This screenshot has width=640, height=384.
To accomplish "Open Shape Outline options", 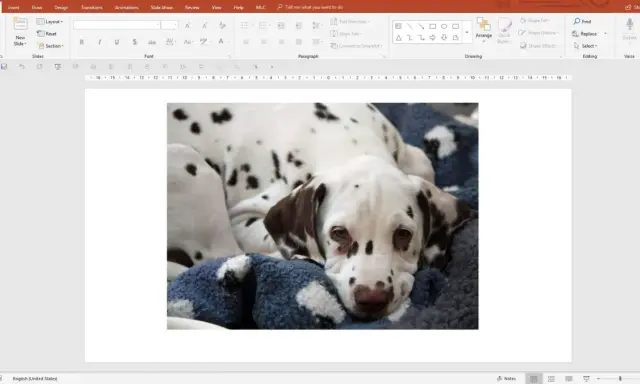I will tap(539, 33).
